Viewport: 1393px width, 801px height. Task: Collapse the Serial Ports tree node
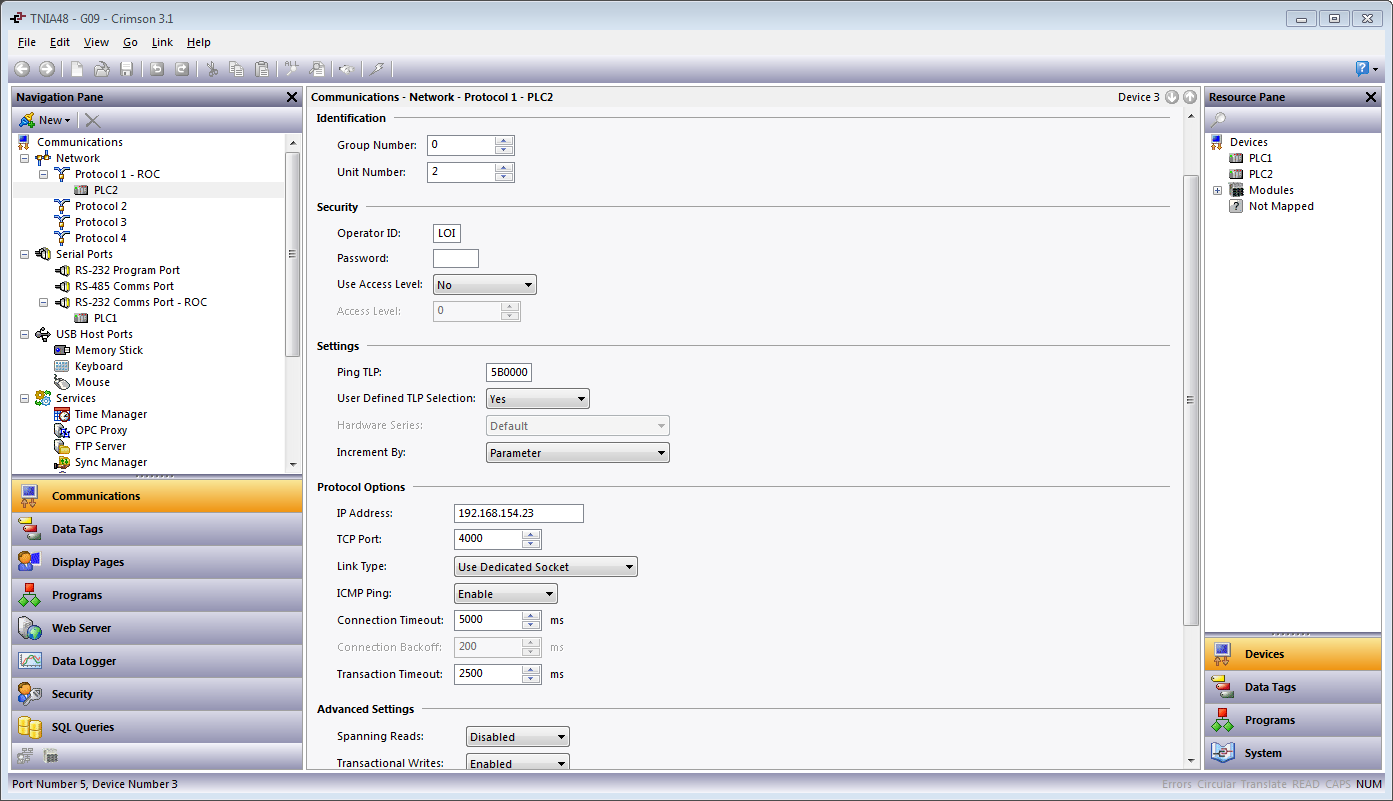click(24, 254)
